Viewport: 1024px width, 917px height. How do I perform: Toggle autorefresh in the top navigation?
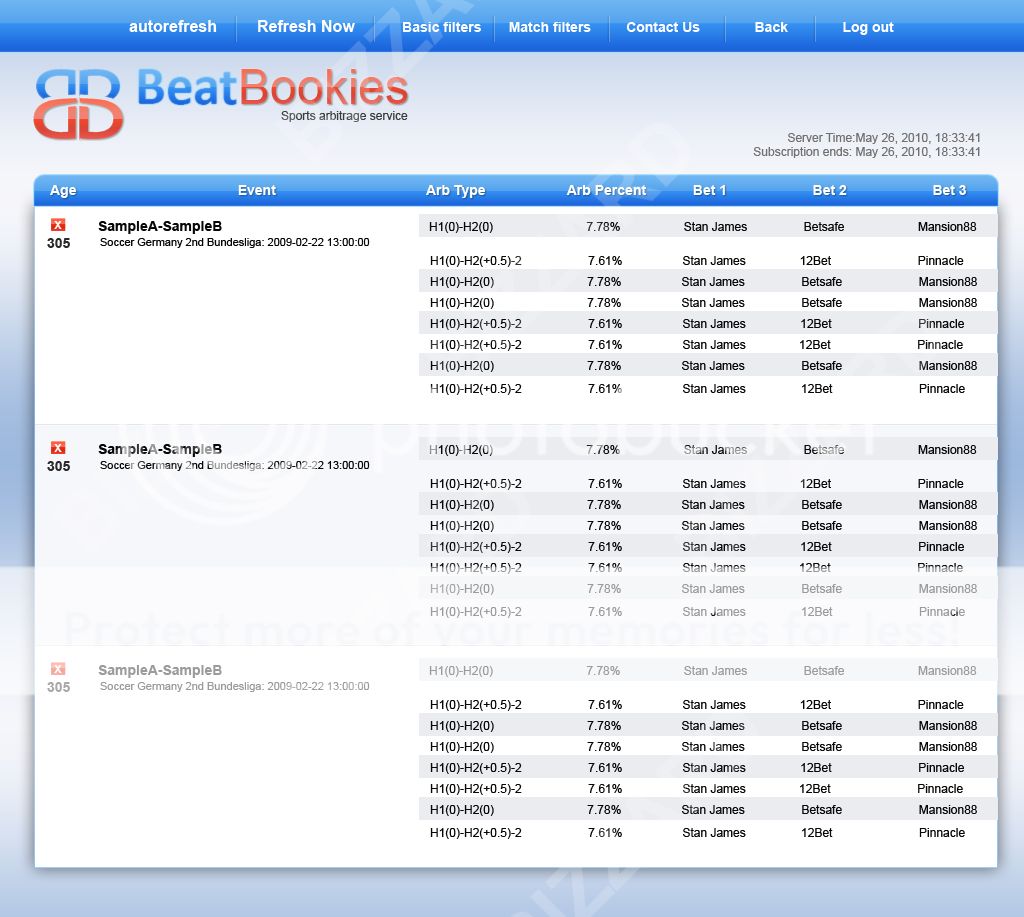point(172,27)
